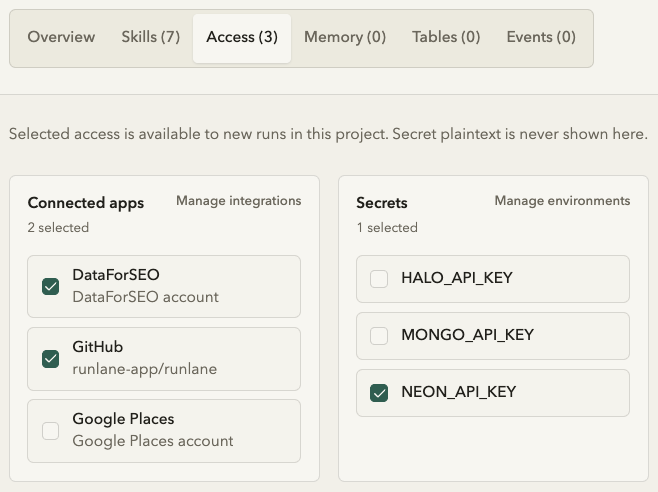Click the Google Places account subtitle text
The image size is (658, 492).
tap(153, 441)
